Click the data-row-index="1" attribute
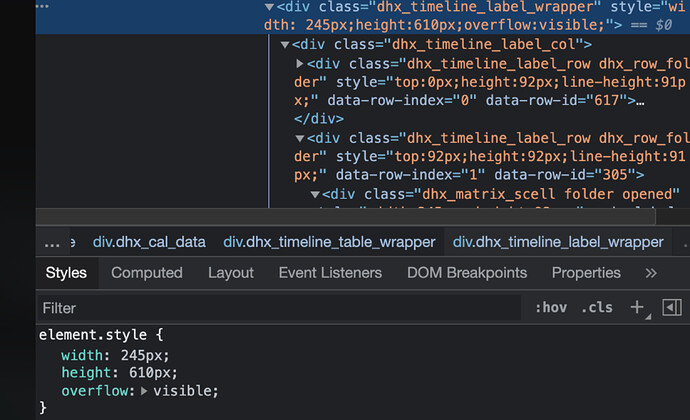This screenshot has height=420, width=690. [411, 175]
